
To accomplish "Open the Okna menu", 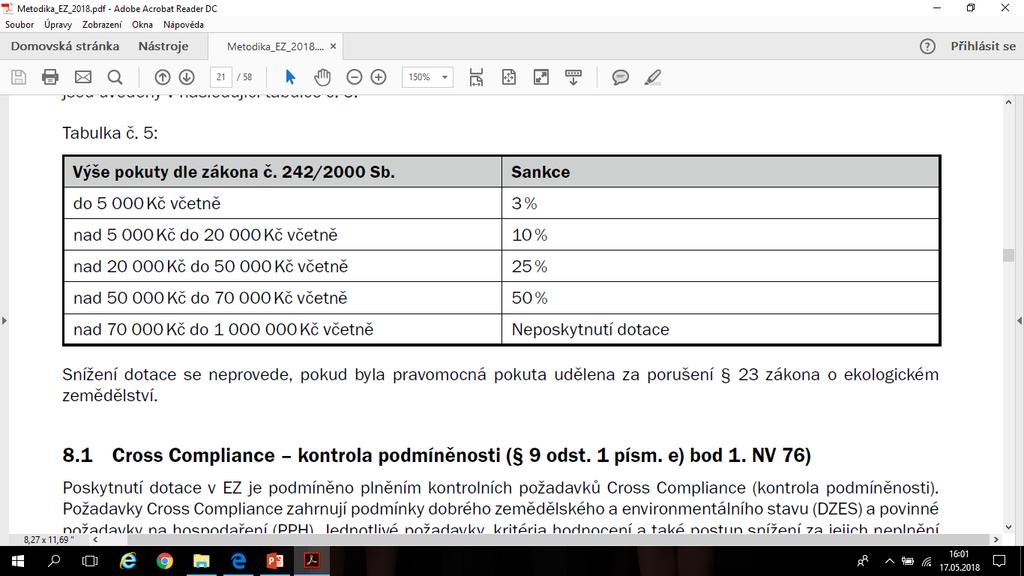I will click(x=142, y=25).
